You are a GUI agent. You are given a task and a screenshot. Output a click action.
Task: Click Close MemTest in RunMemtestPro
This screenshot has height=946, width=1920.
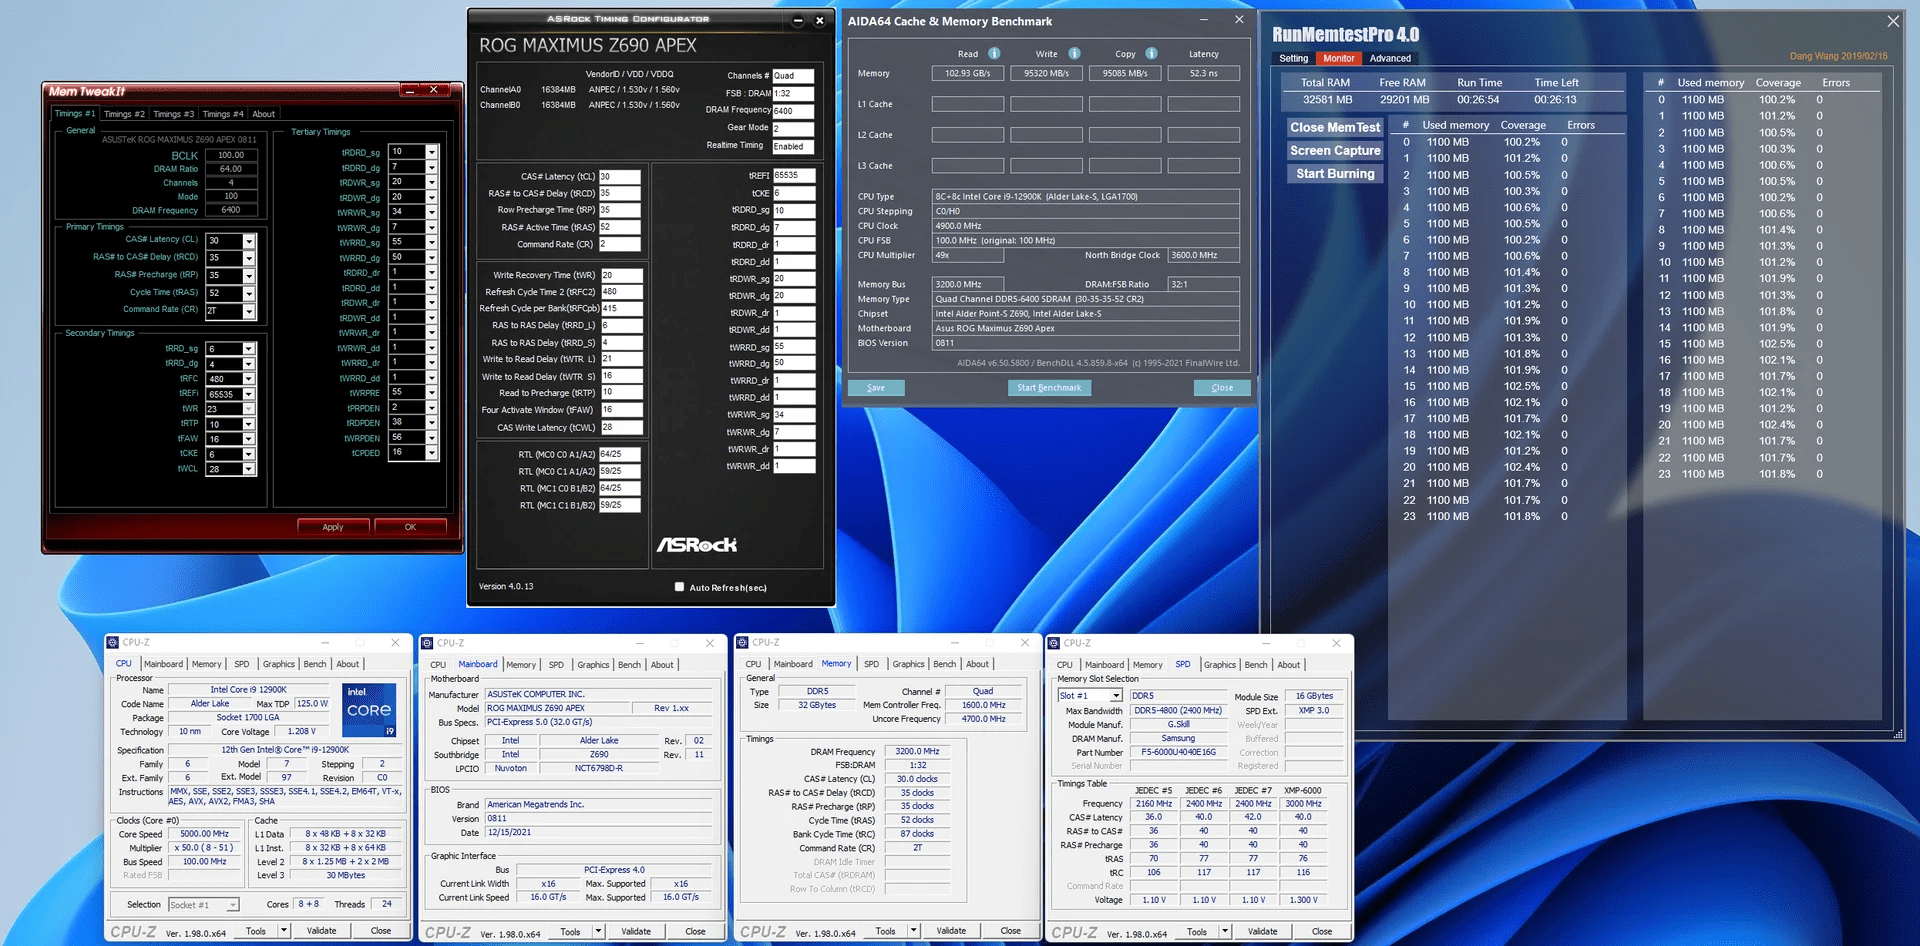pyautogui.click(x=1335, y=128)
